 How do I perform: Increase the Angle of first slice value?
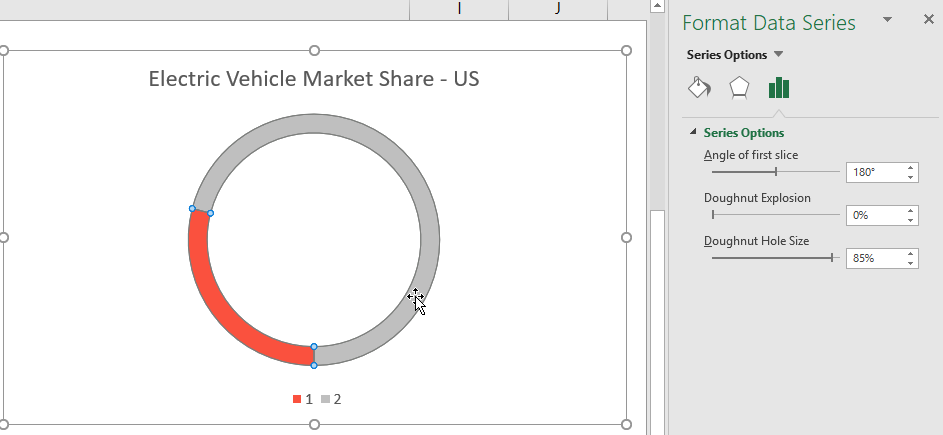coord(911,168)
